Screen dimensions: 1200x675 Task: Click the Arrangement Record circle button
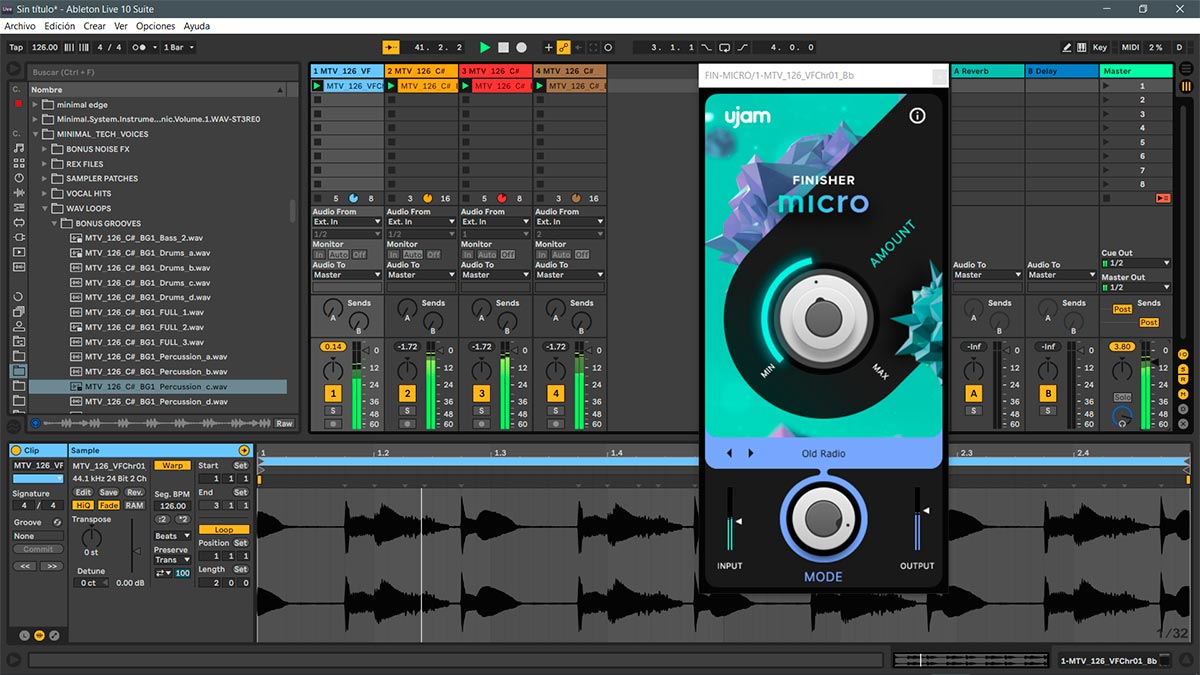[521, 47]
